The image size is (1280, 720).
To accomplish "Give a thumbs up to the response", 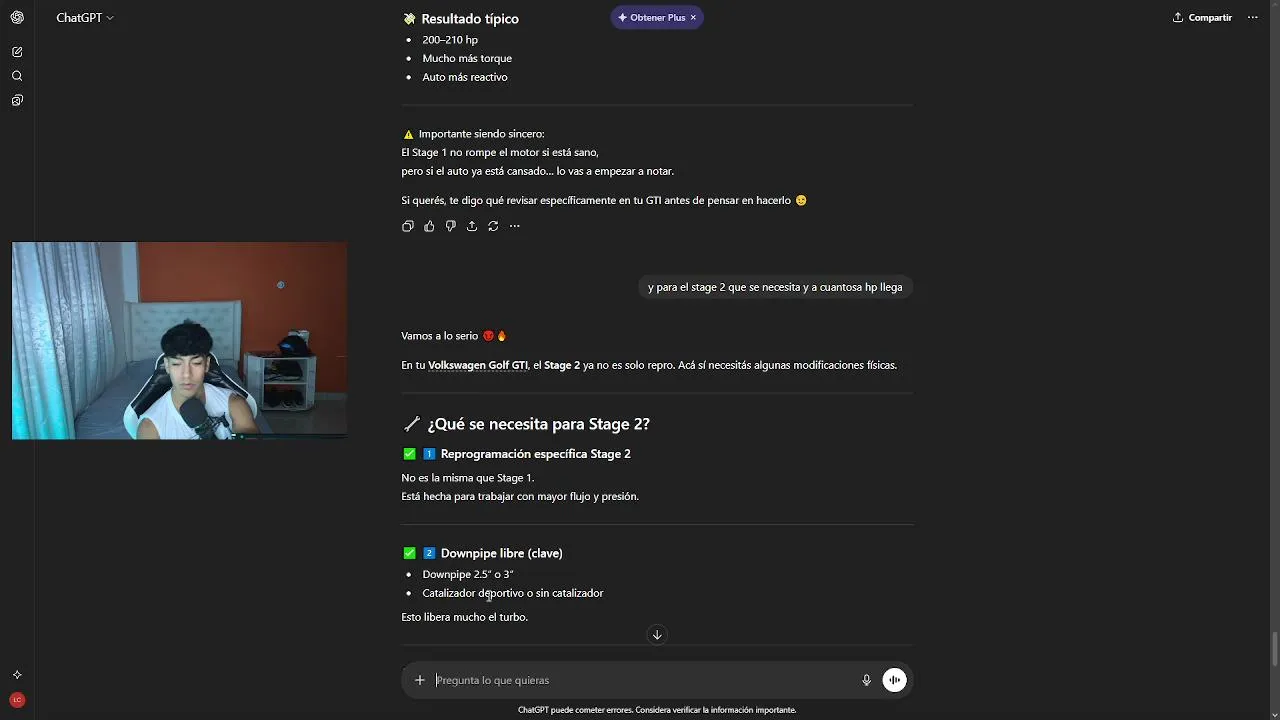I will (x=429, y=226).
